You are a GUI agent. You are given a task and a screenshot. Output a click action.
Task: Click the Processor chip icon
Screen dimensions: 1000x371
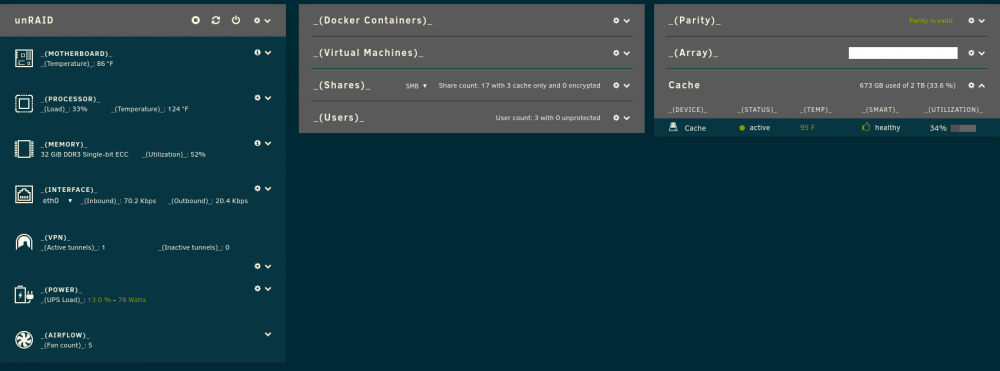coord(24,104)
